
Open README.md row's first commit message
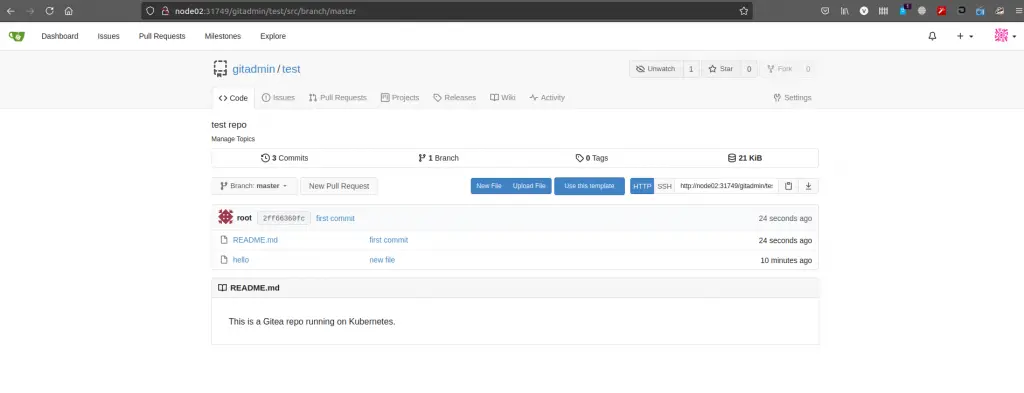tap(389, 240)
